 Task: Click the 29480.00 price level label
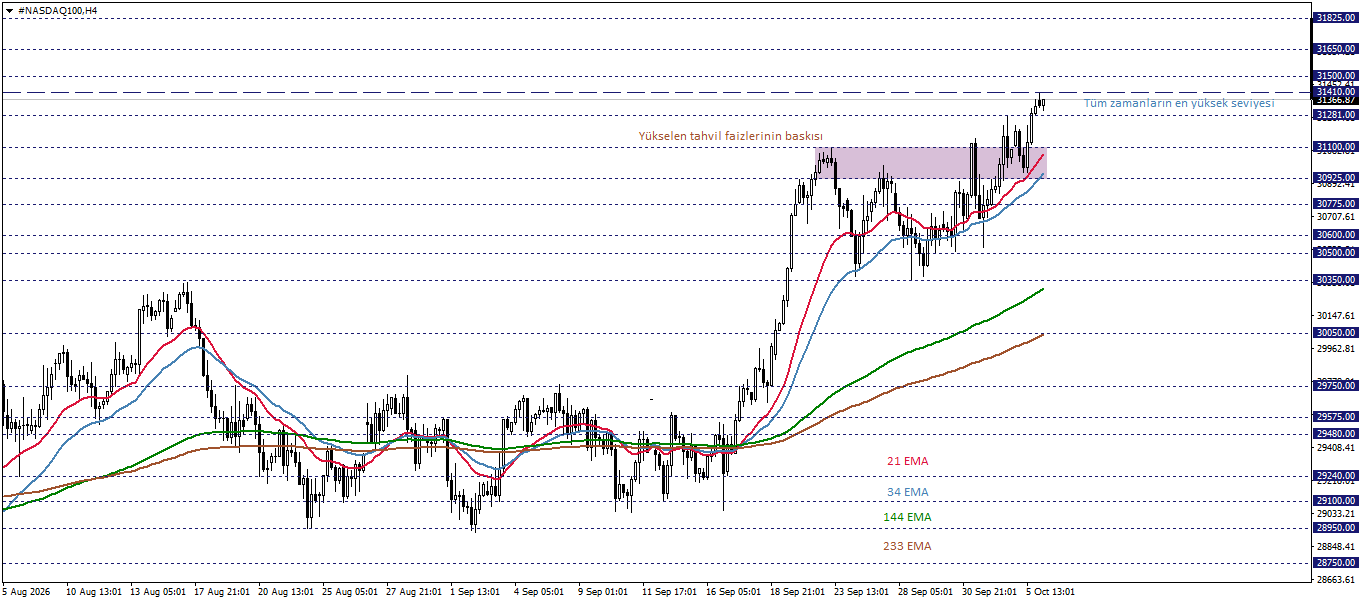(x=1335, y=433)
